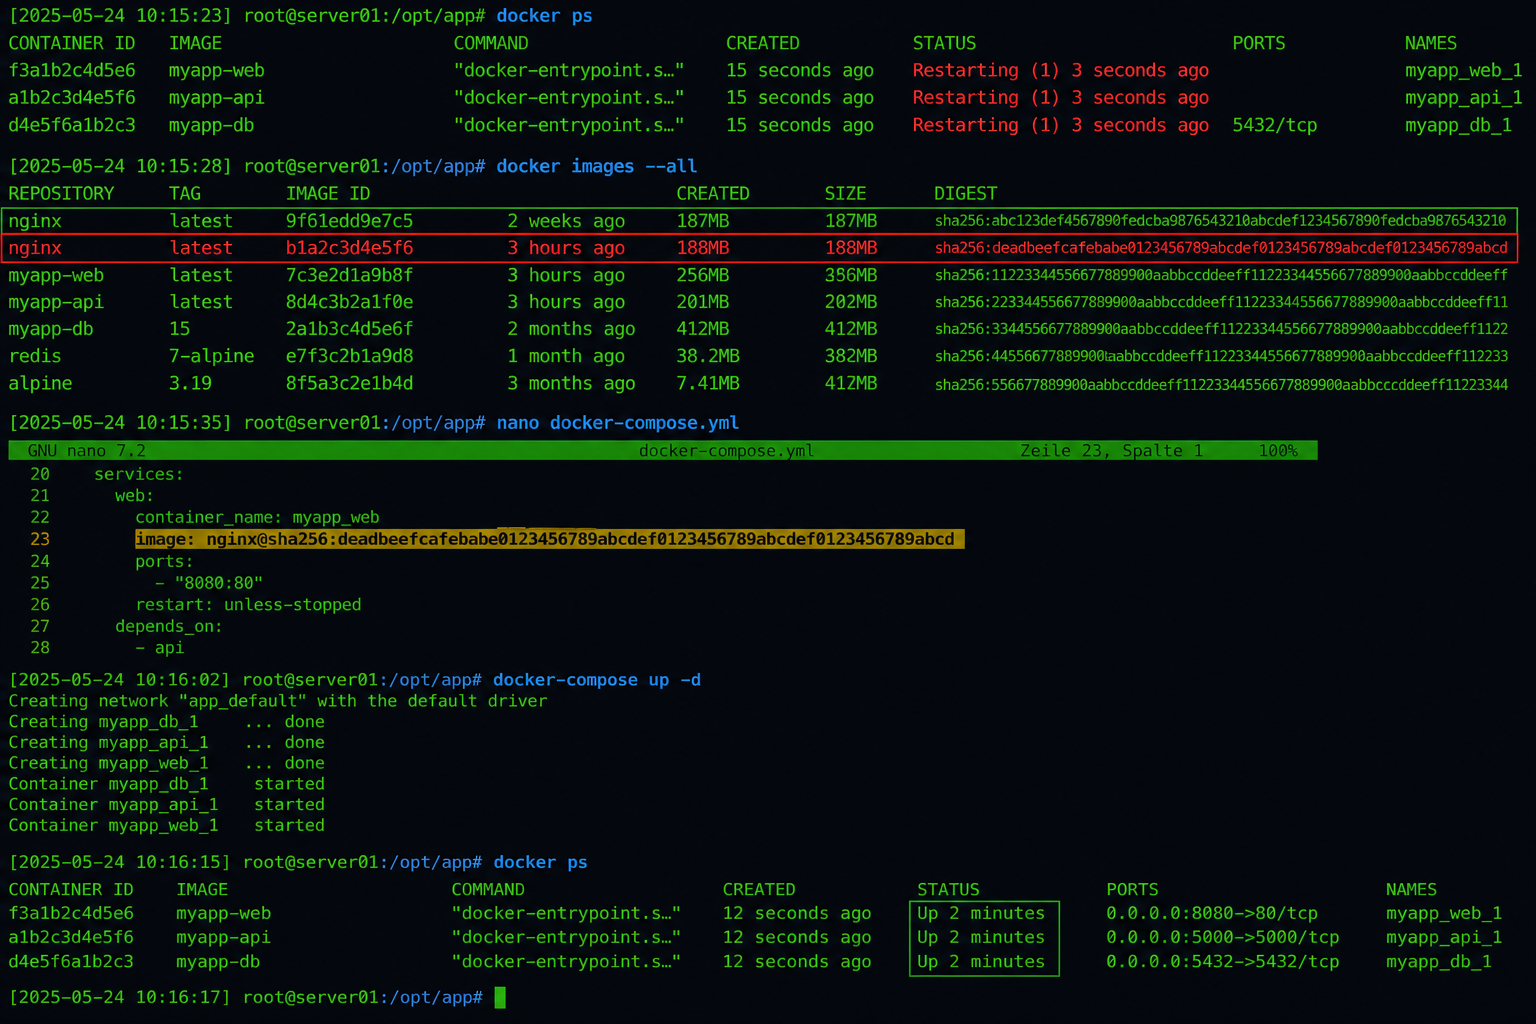This screenshot has width=1536, height=1024.
Task: Click port mapping 0.0.0.0:8080->80/tcp
Action: click(1212, 913)
